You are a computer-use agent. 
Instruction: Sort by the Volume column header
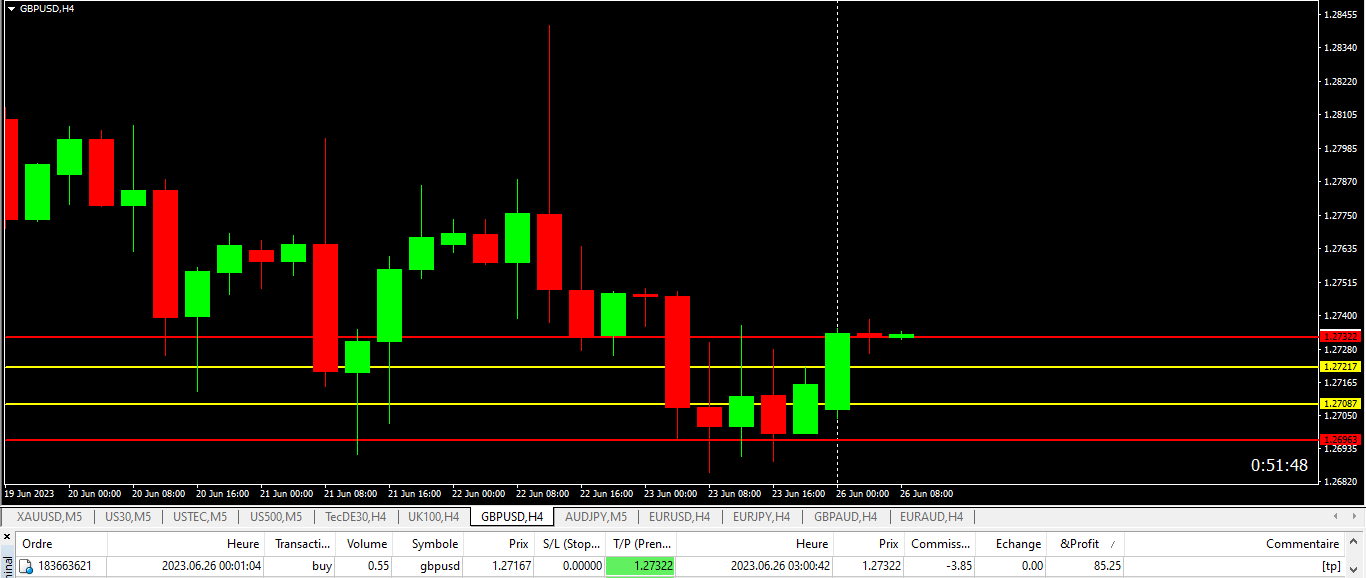[x=365, y=544]
